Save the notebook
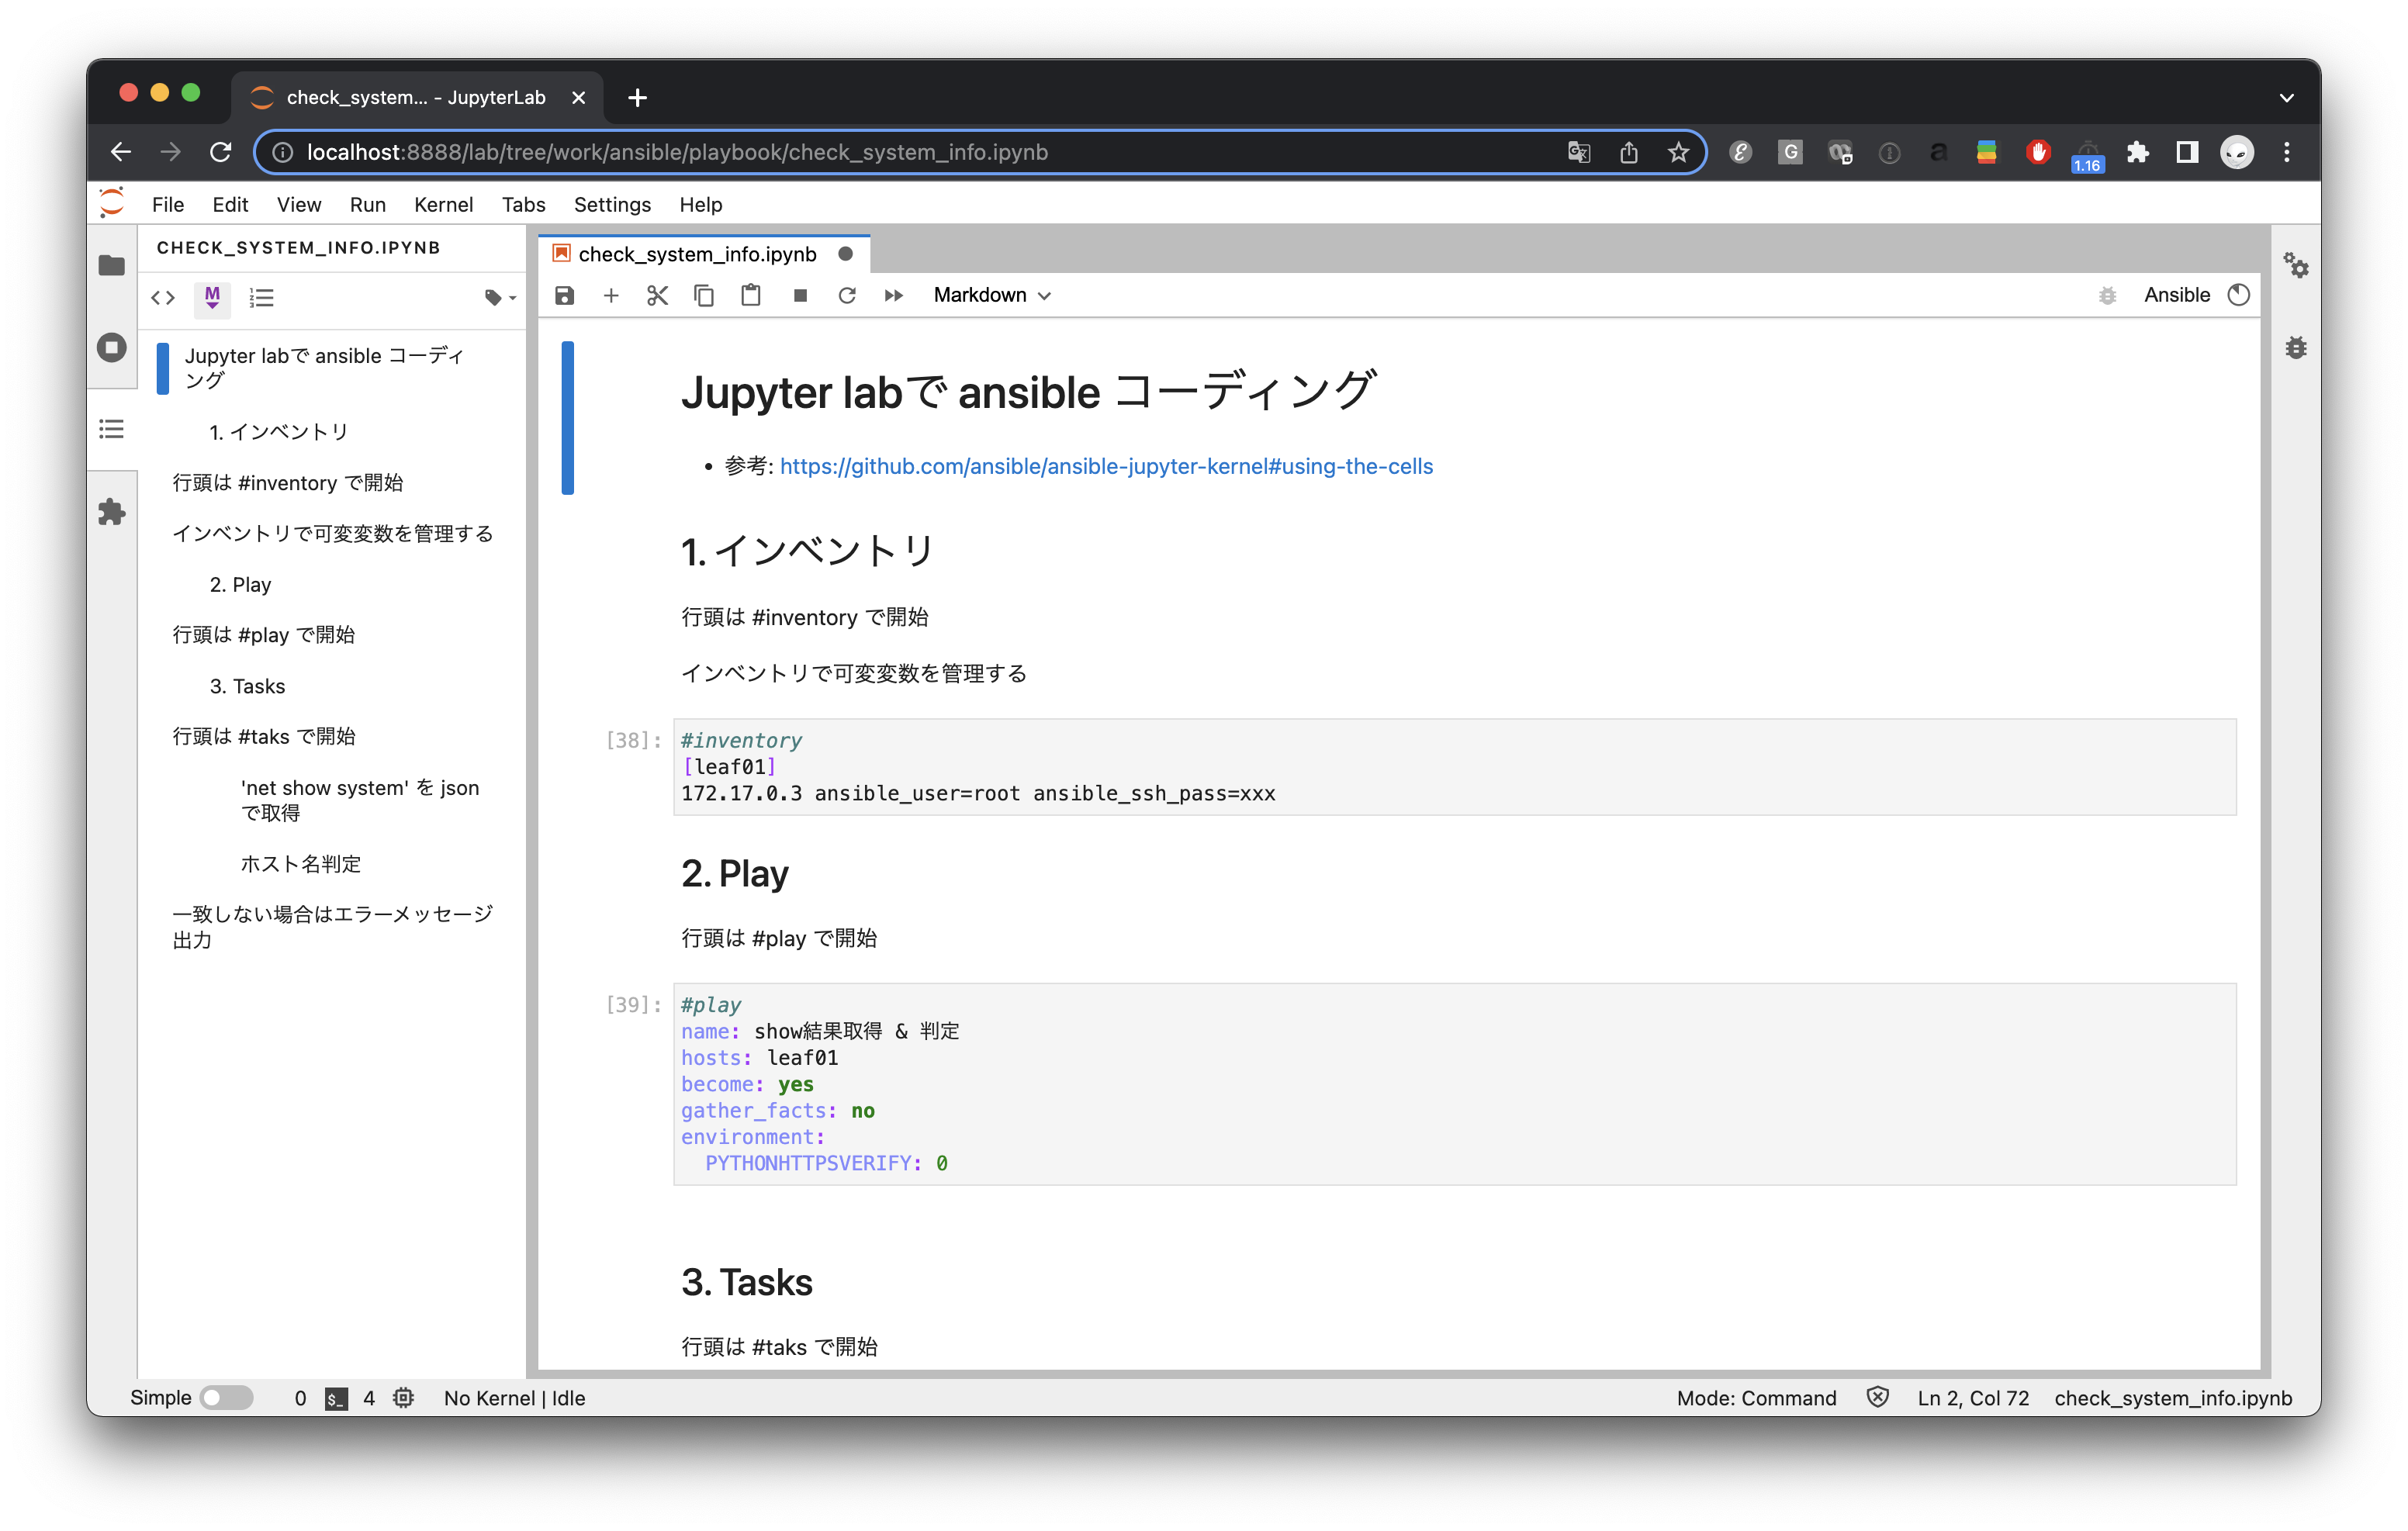The height and width of the screenshot is (1531, 2408). click(x=565, y=295)
